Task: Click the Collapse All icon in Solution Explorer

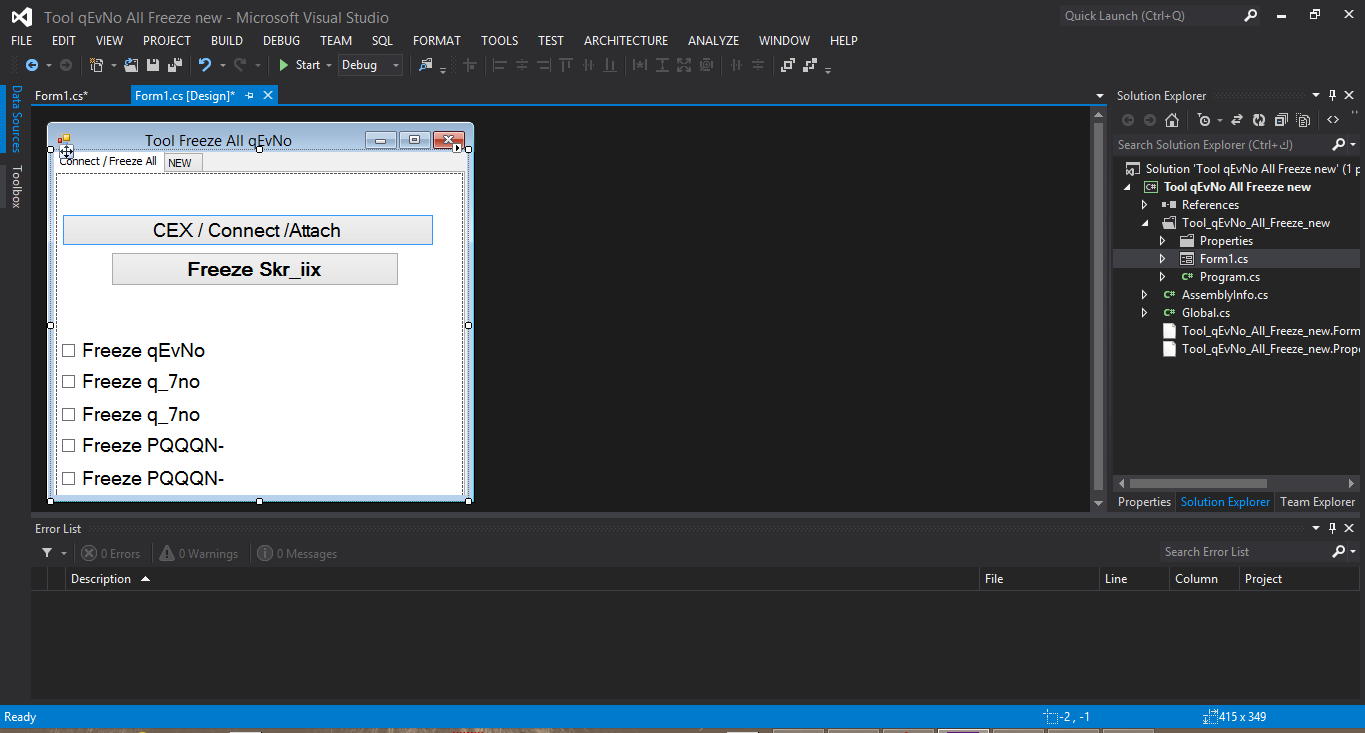Action: [1281, 120]
